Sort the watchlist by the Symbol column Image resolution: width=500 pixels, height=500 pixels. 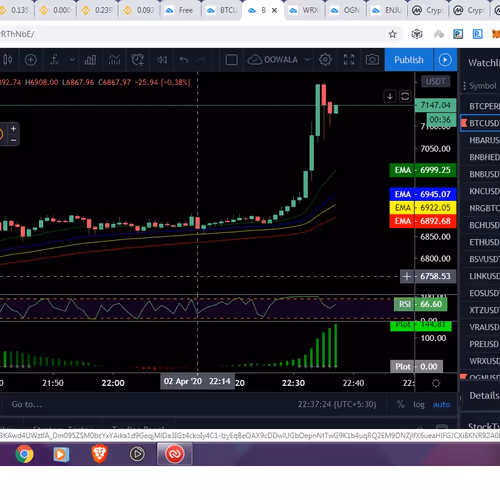[483, 86]
